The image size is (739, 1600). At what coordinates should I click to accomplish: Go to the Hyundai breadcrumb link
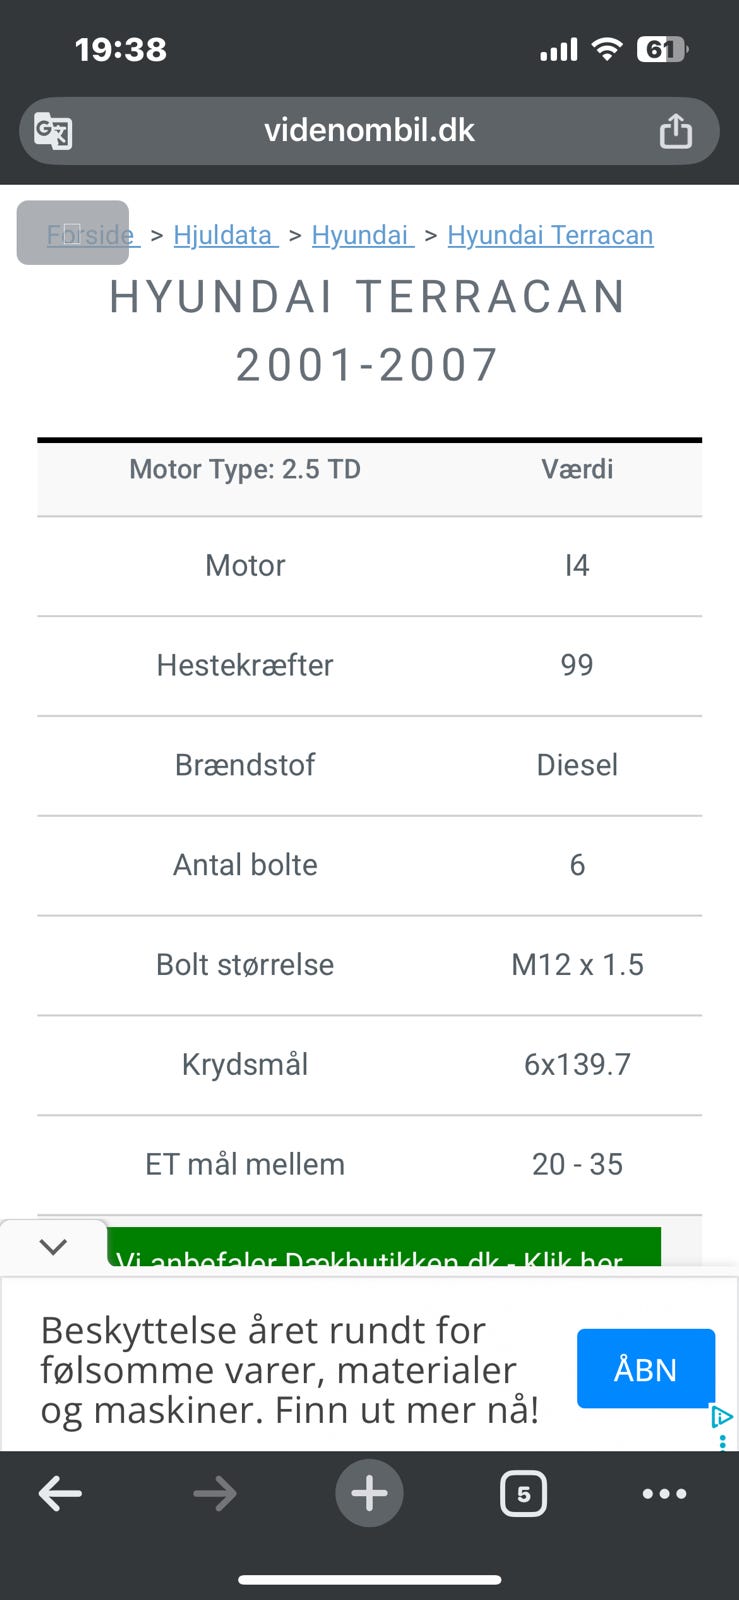361,235
